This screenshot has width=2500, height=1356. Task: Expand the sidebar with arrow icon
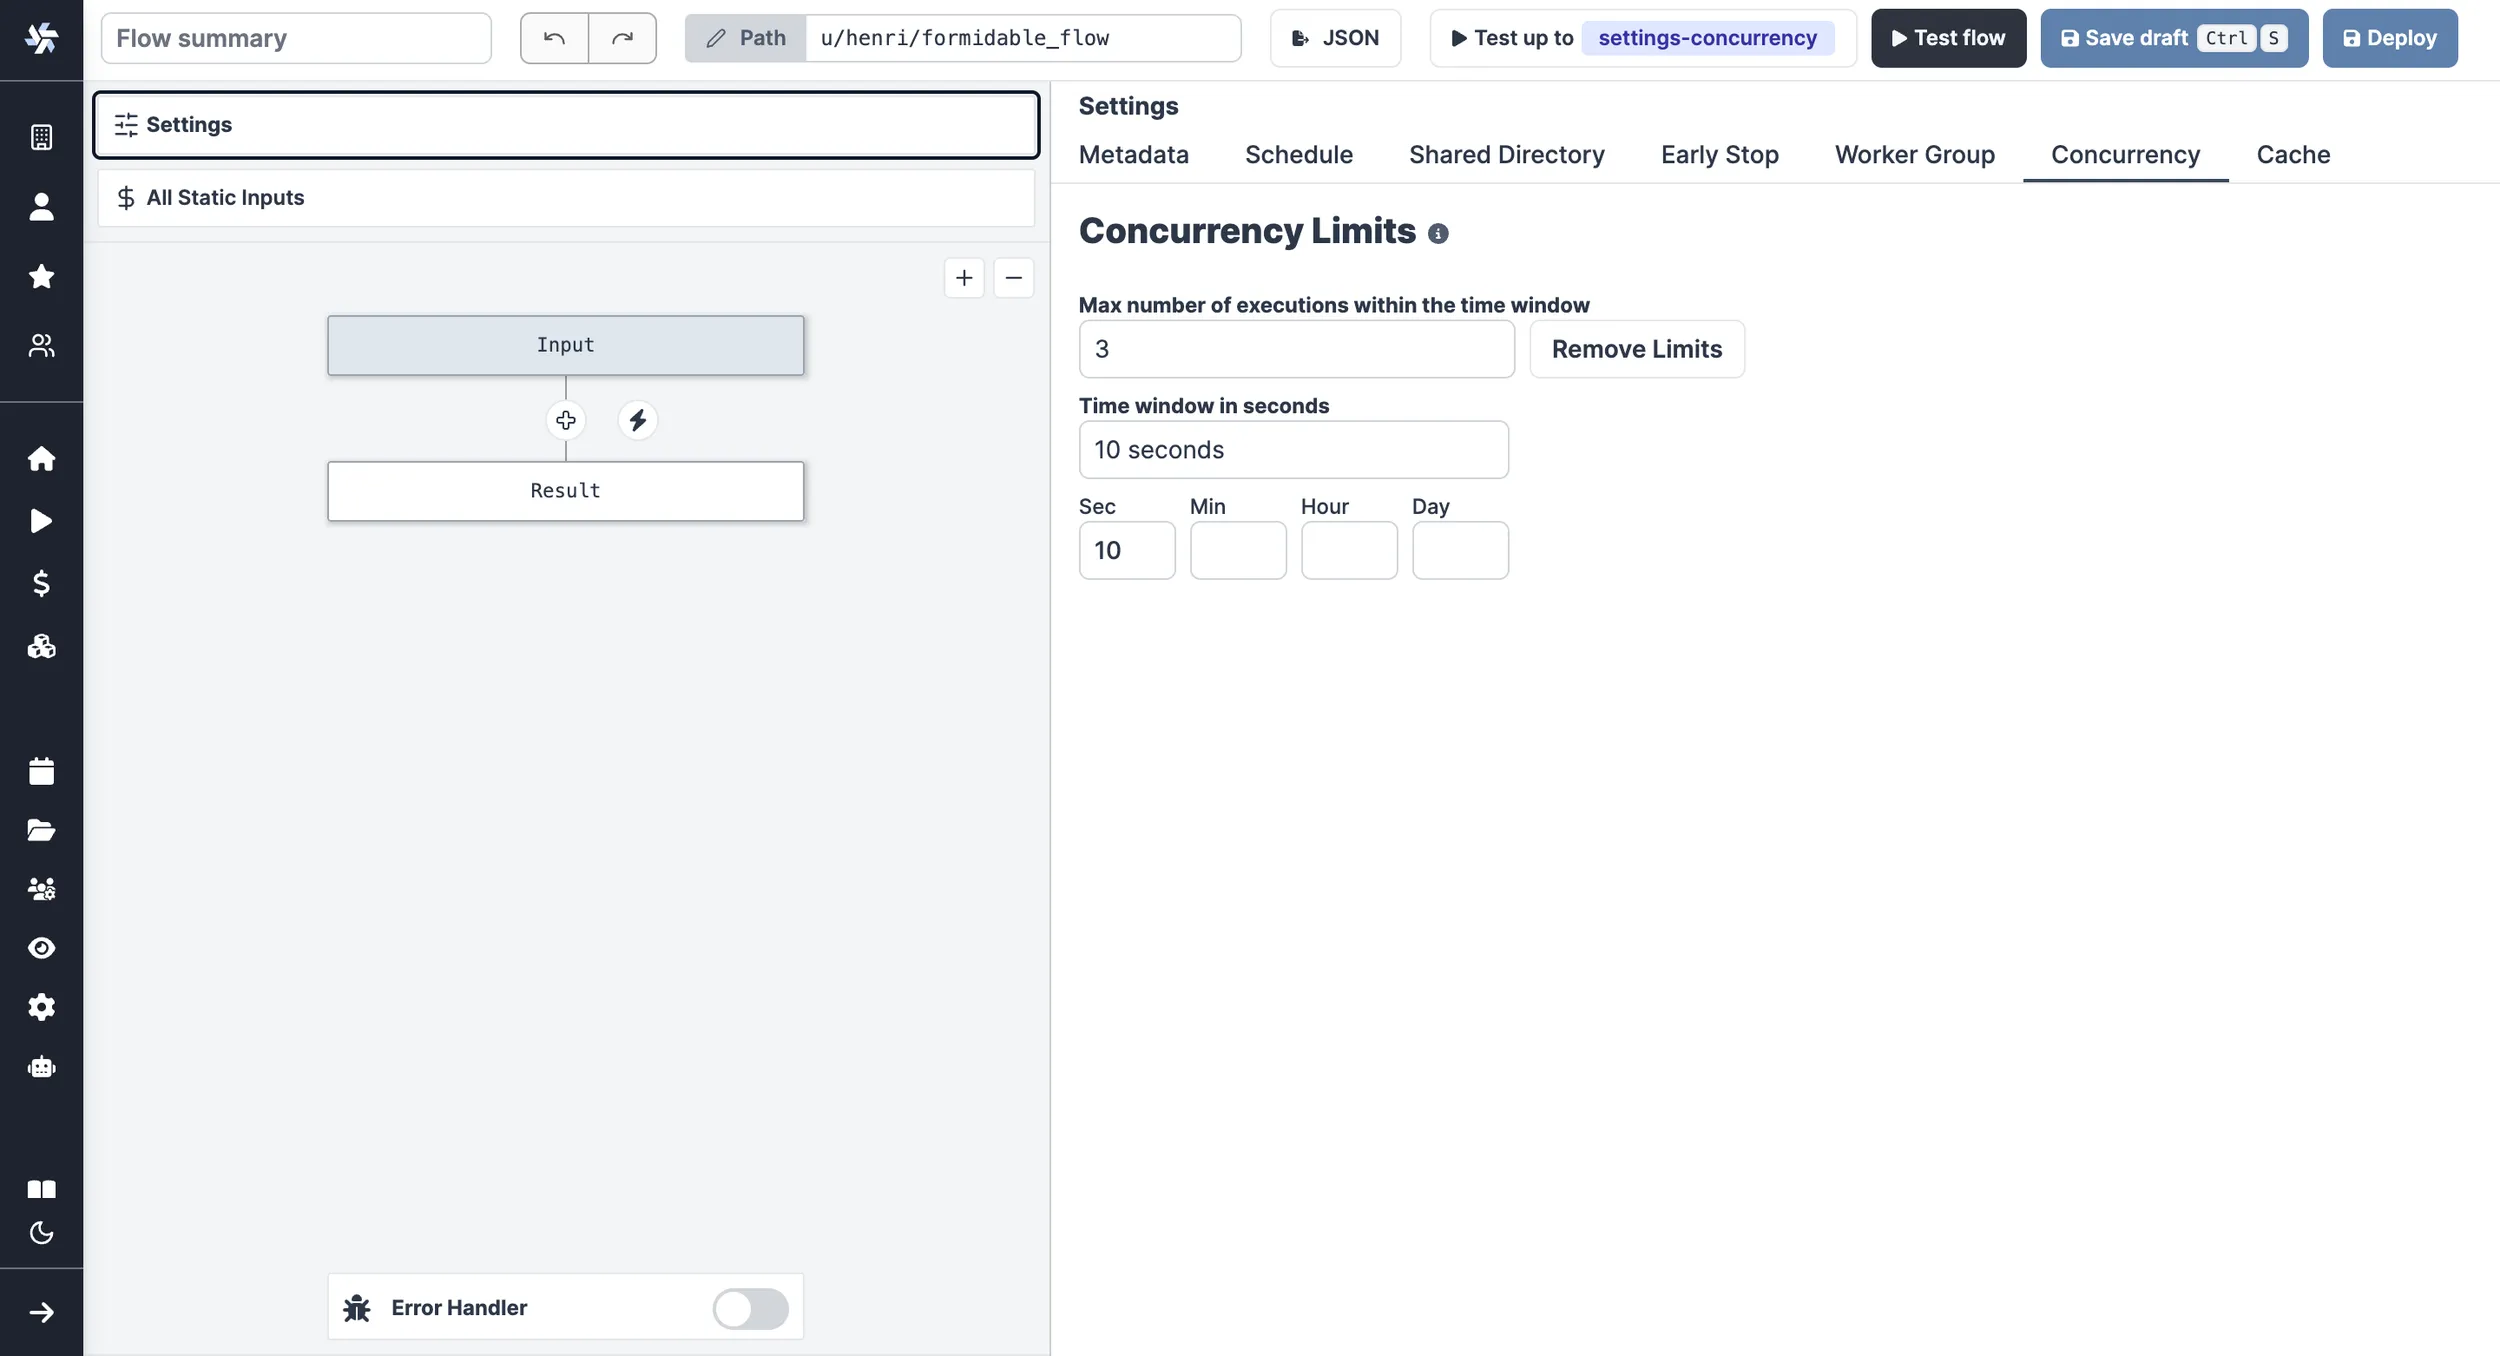[x=41, y=1313]
